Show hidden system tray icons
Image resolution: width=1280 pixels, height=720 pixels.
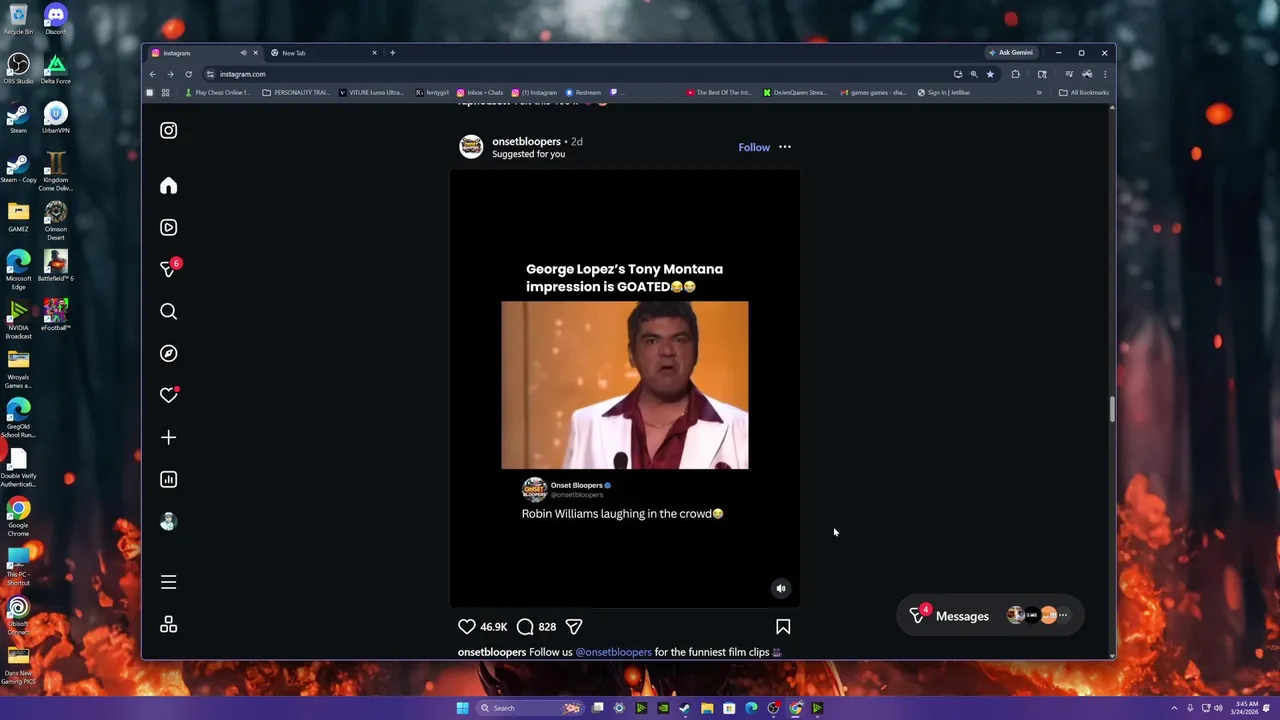[x=1175, y=708]
